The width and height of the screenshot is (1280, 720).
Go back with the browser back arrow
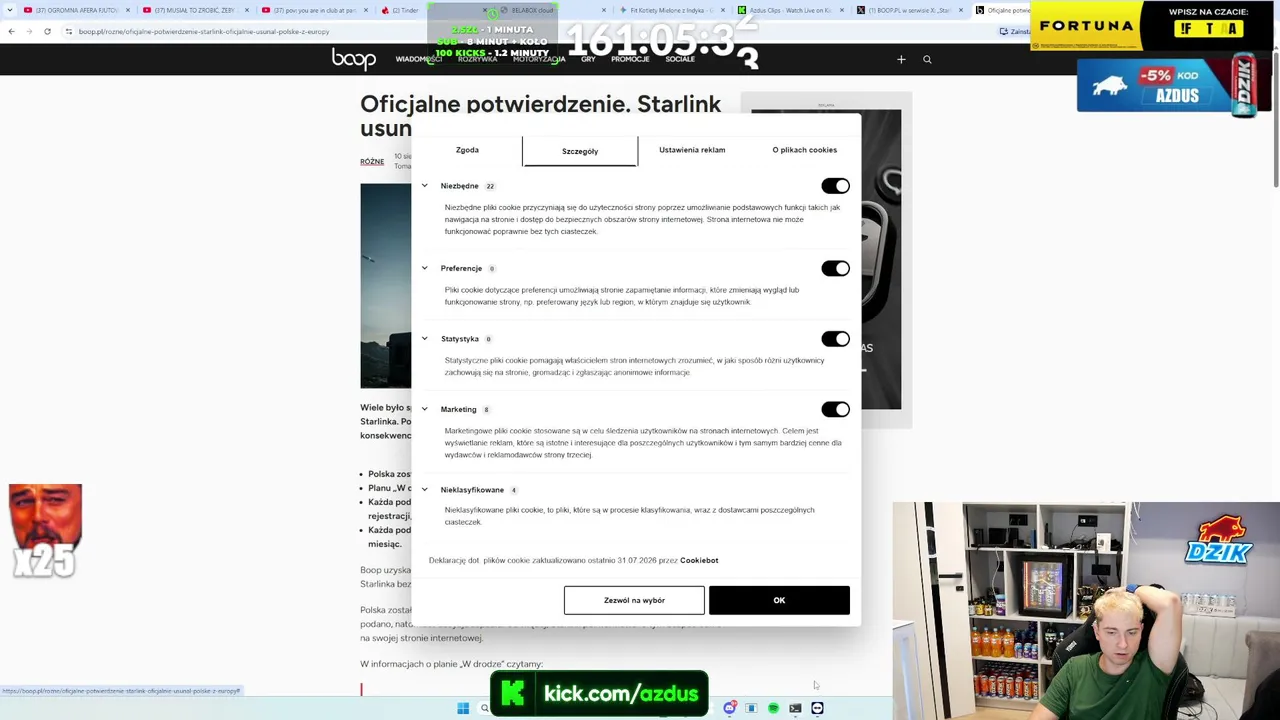11,31
